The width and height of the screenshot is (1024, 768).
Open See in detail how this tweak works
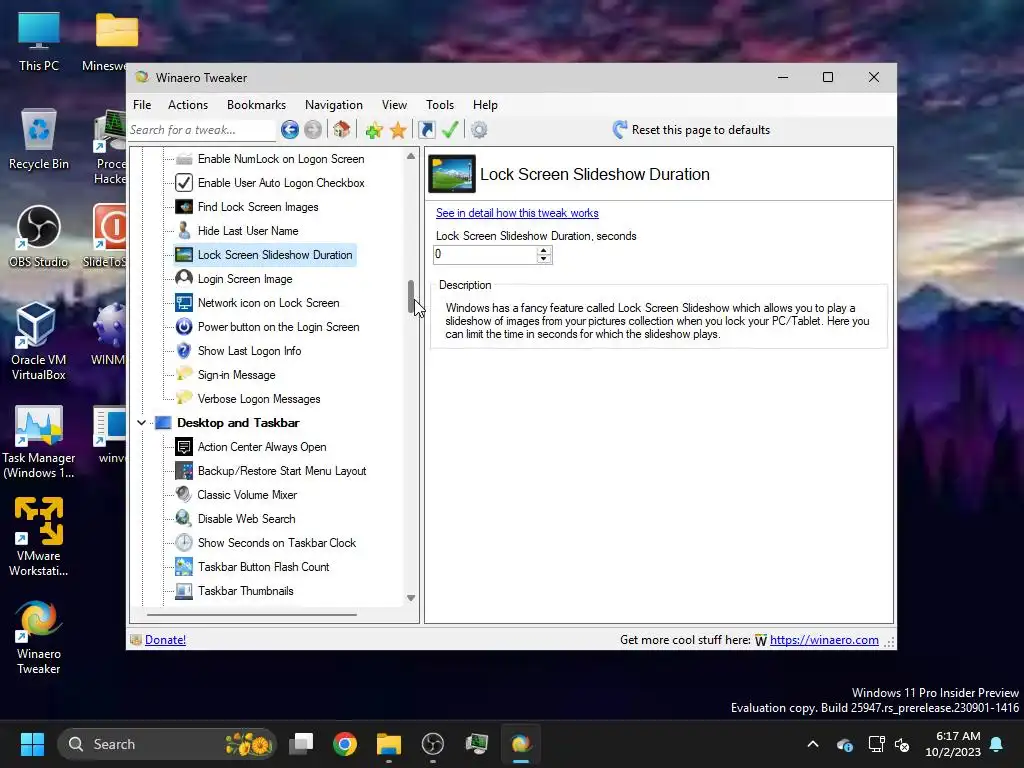point(517,213)
